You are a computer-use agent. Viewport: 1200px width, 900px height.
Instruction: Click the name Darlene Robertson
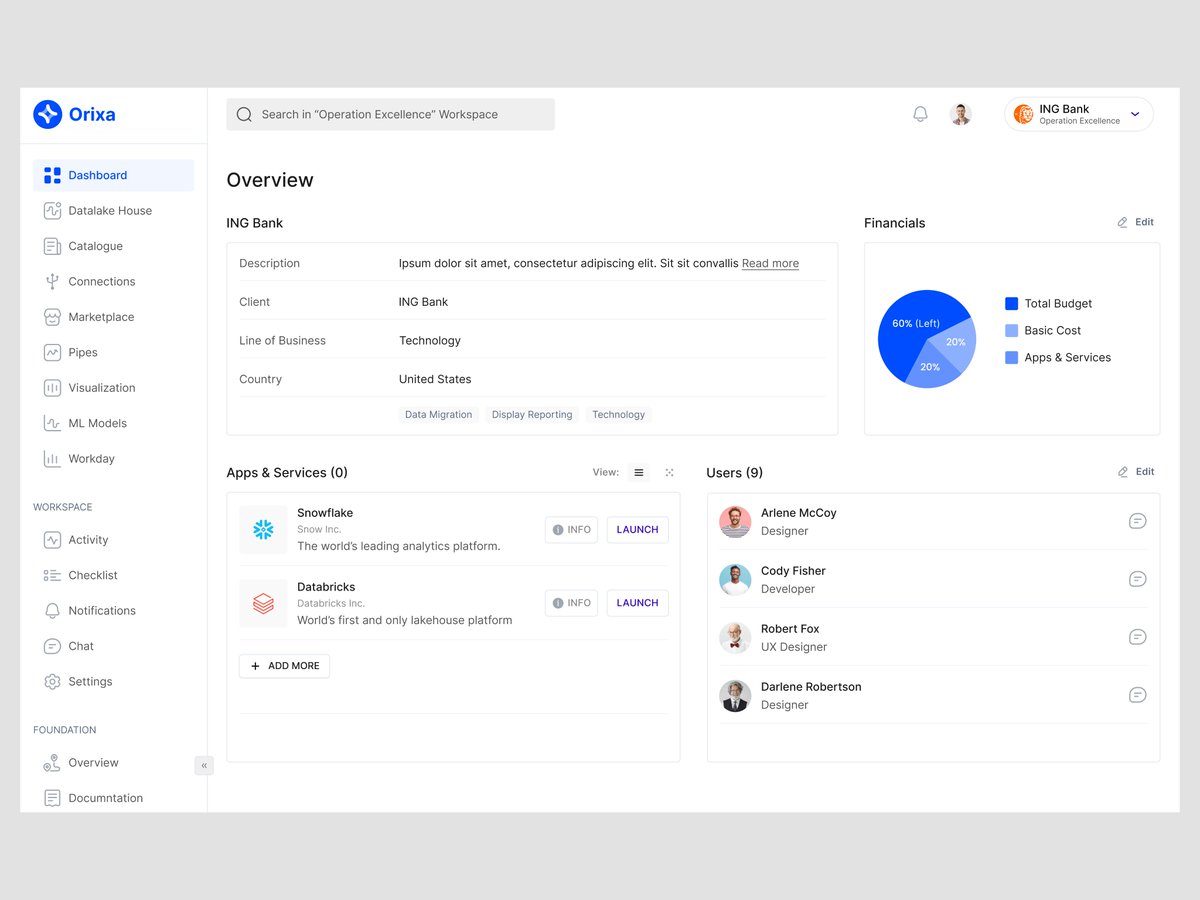[811, 687]
